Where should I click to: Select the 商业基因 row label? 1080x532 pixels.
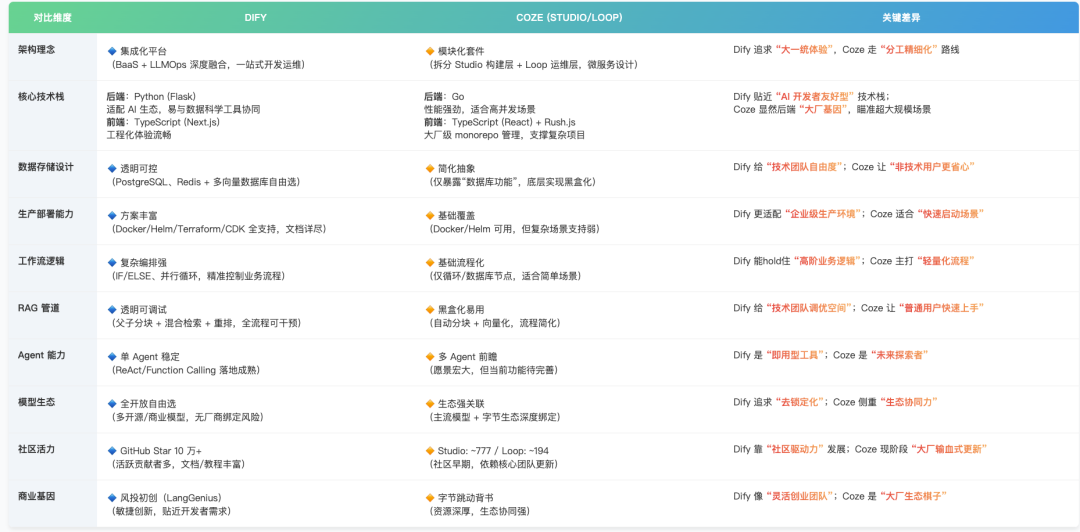pos(35,496)
